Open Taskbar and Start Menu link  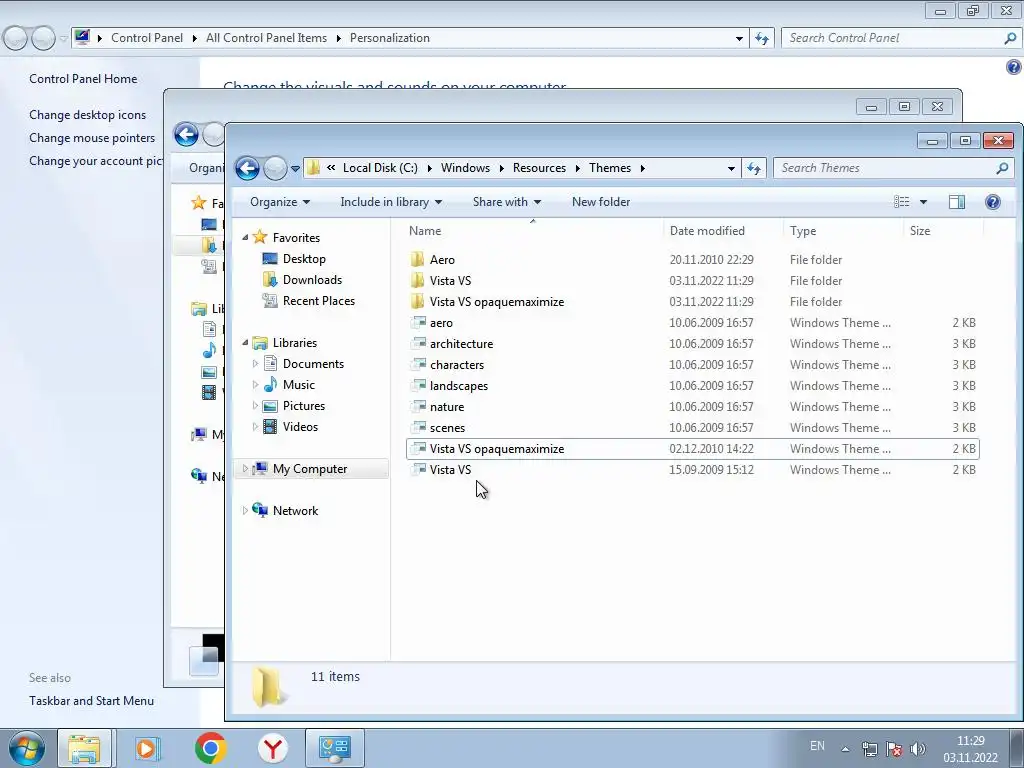coord(91,701)
